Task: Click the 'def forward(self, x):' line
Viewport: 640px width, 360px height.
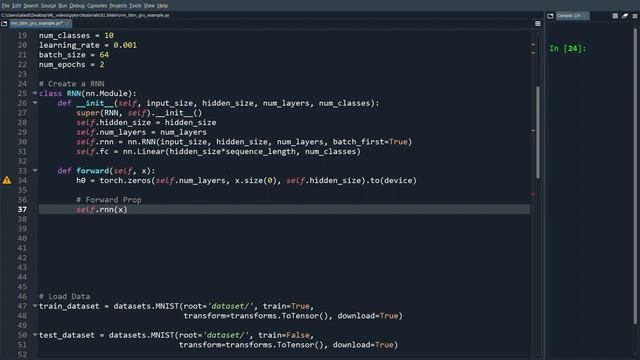Action: point(106,171)
